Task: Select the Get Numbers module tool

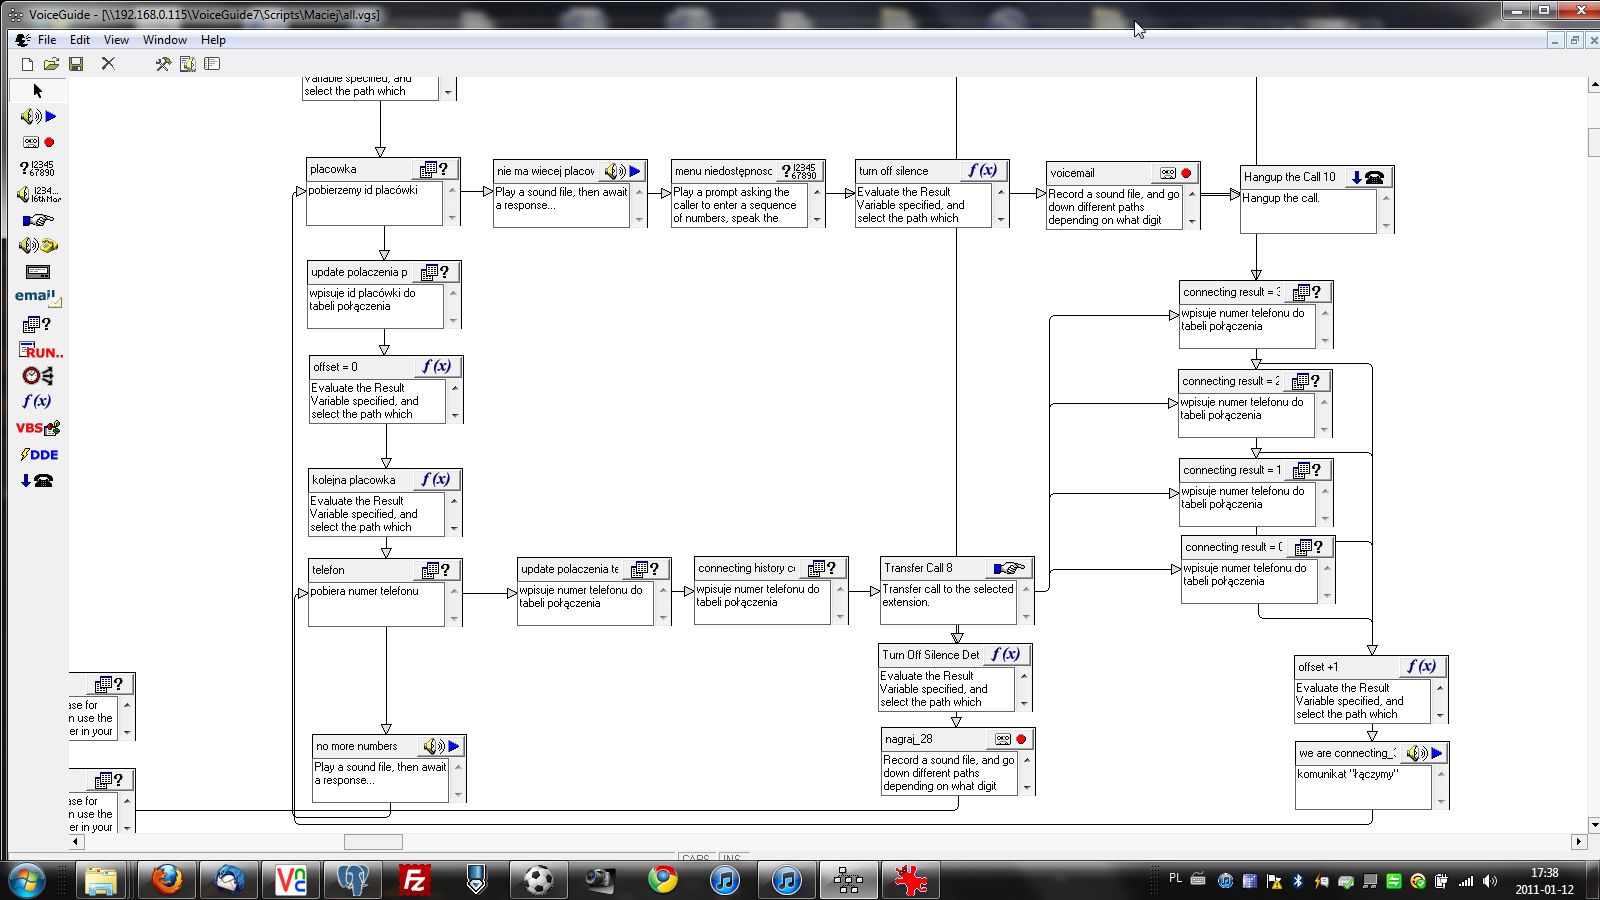Action: pyautogui.click(x=37, y=168)
